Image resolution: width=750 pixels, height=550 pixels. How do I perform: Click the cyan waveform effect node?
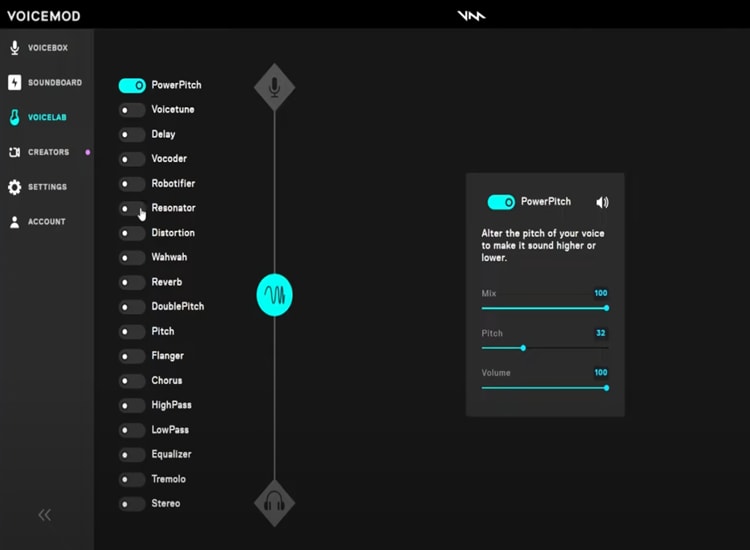coord(275,295)
